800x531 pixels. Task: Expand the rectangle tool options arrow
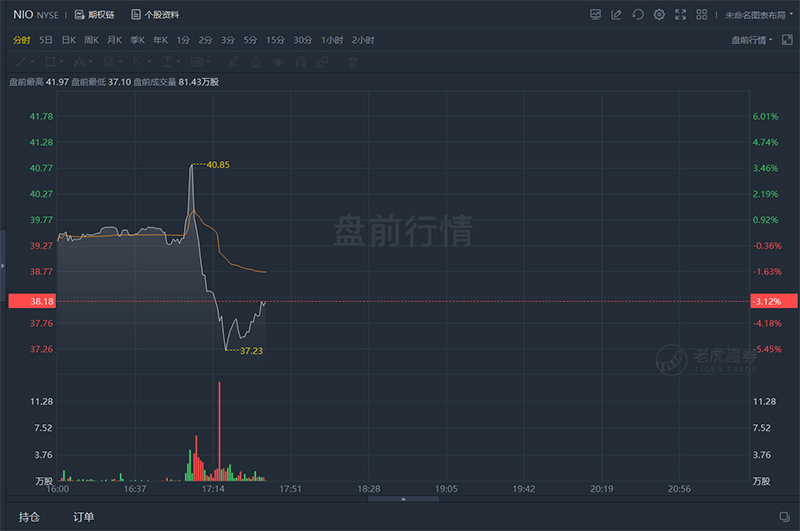click(x=61, y=62)
